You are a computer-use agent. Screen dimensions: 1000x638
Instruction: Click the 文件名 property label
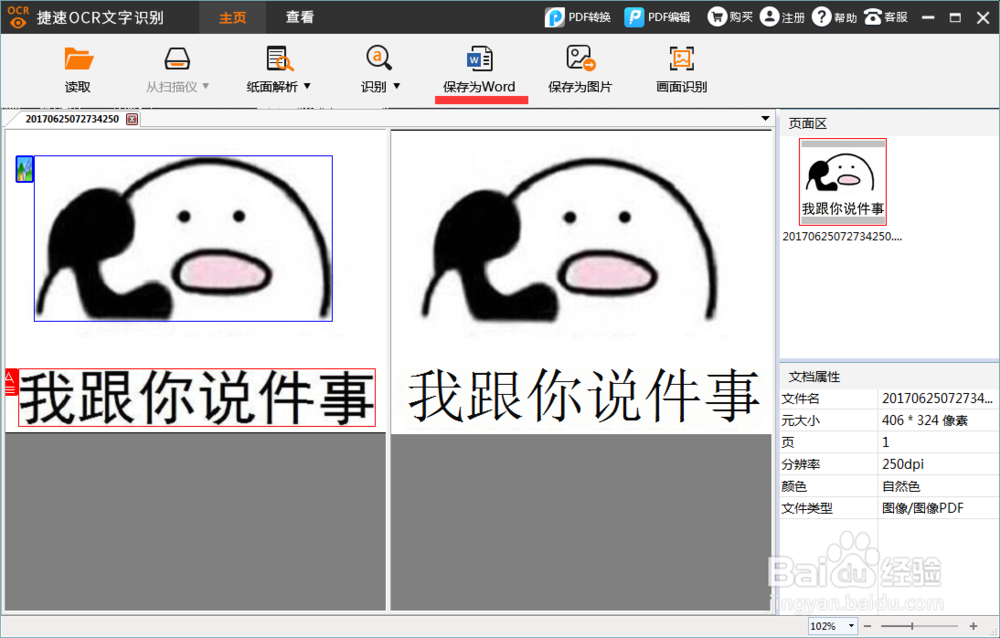[x=800, y=399]
